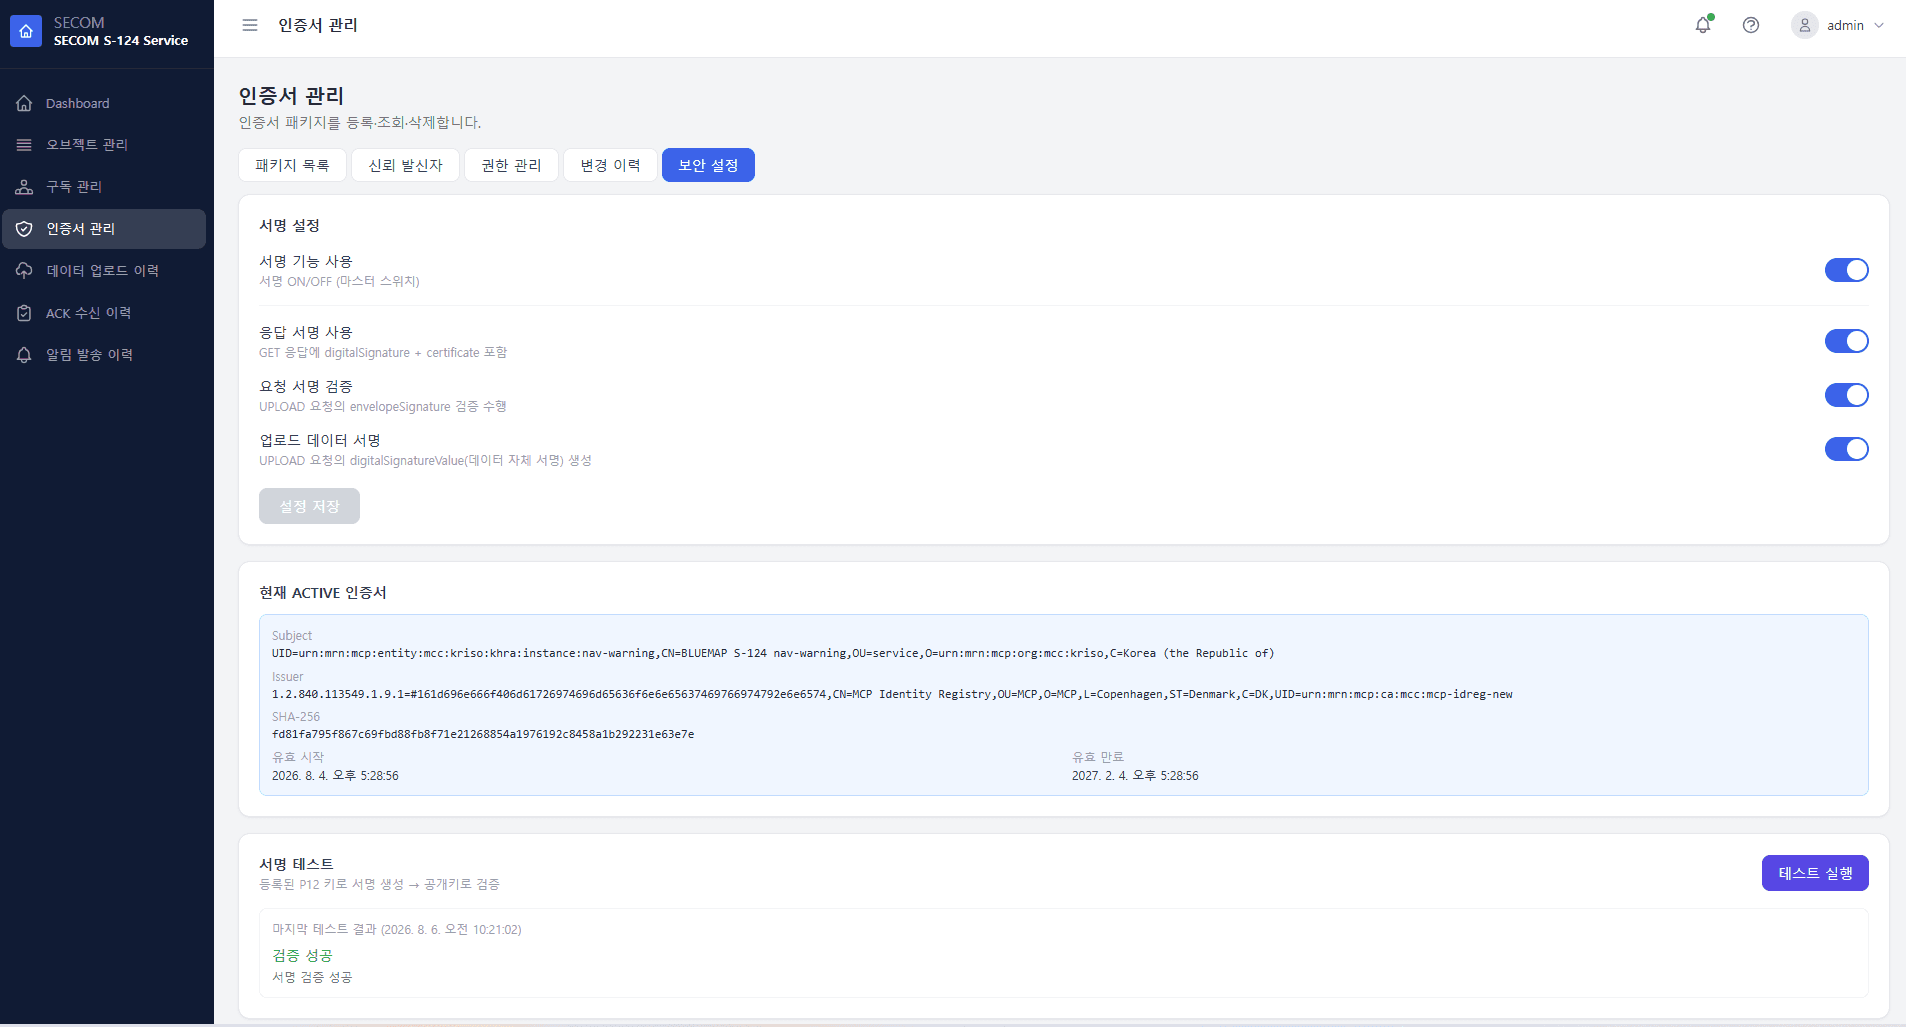Open Dashboard in the sidebar

point(78,103)
